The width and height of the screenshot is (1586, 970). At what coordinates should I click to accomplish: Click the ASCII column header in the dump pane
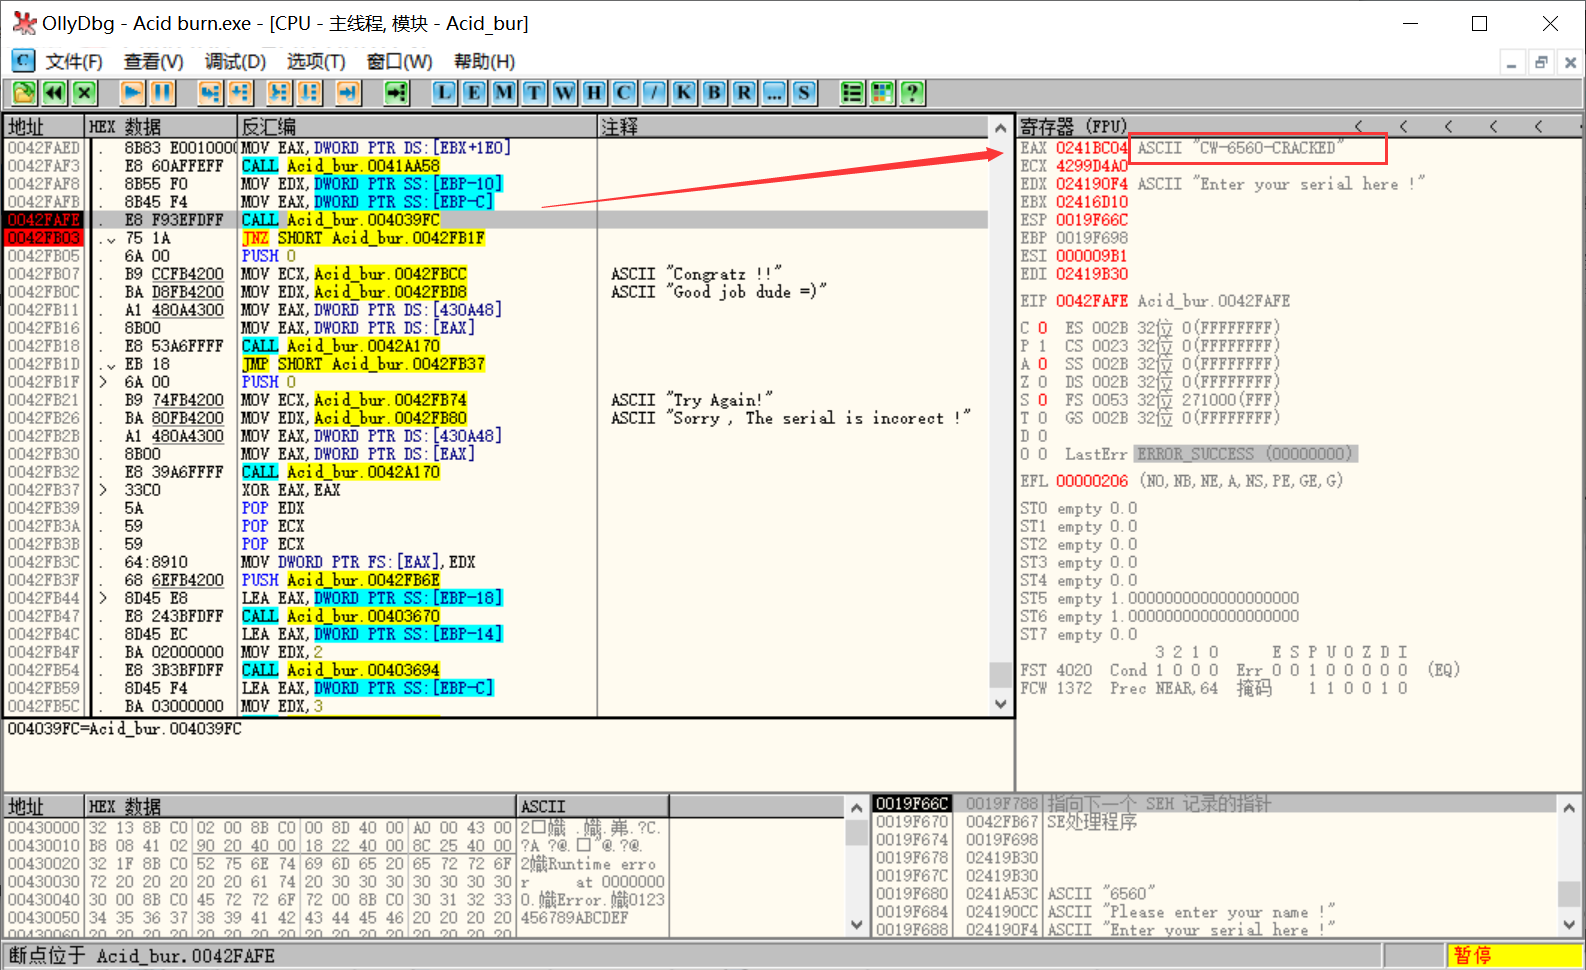click(592, 806)
